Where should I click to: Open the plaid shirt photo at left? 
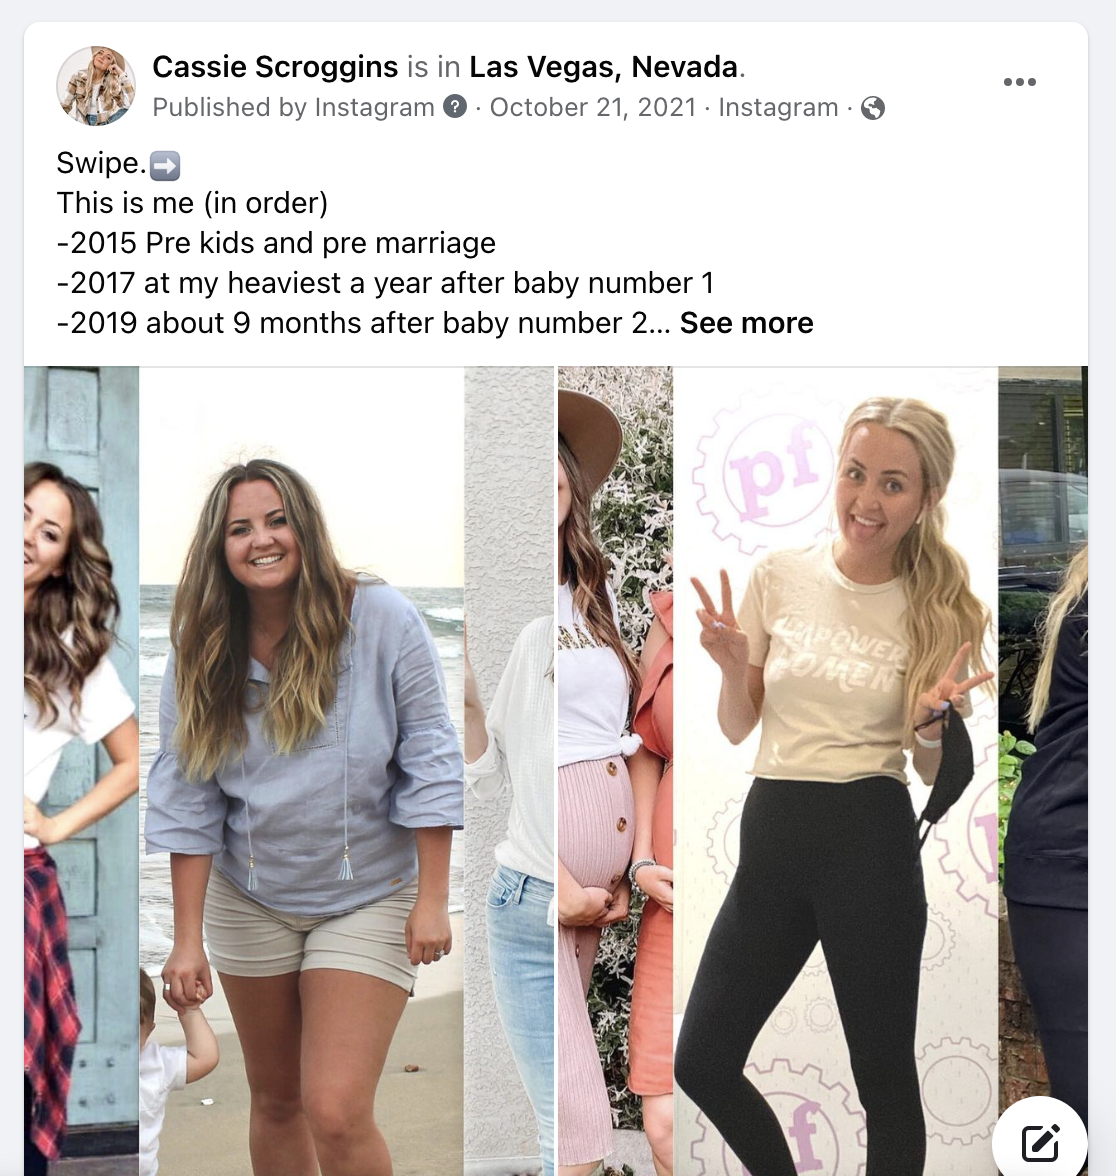[81, 771]
